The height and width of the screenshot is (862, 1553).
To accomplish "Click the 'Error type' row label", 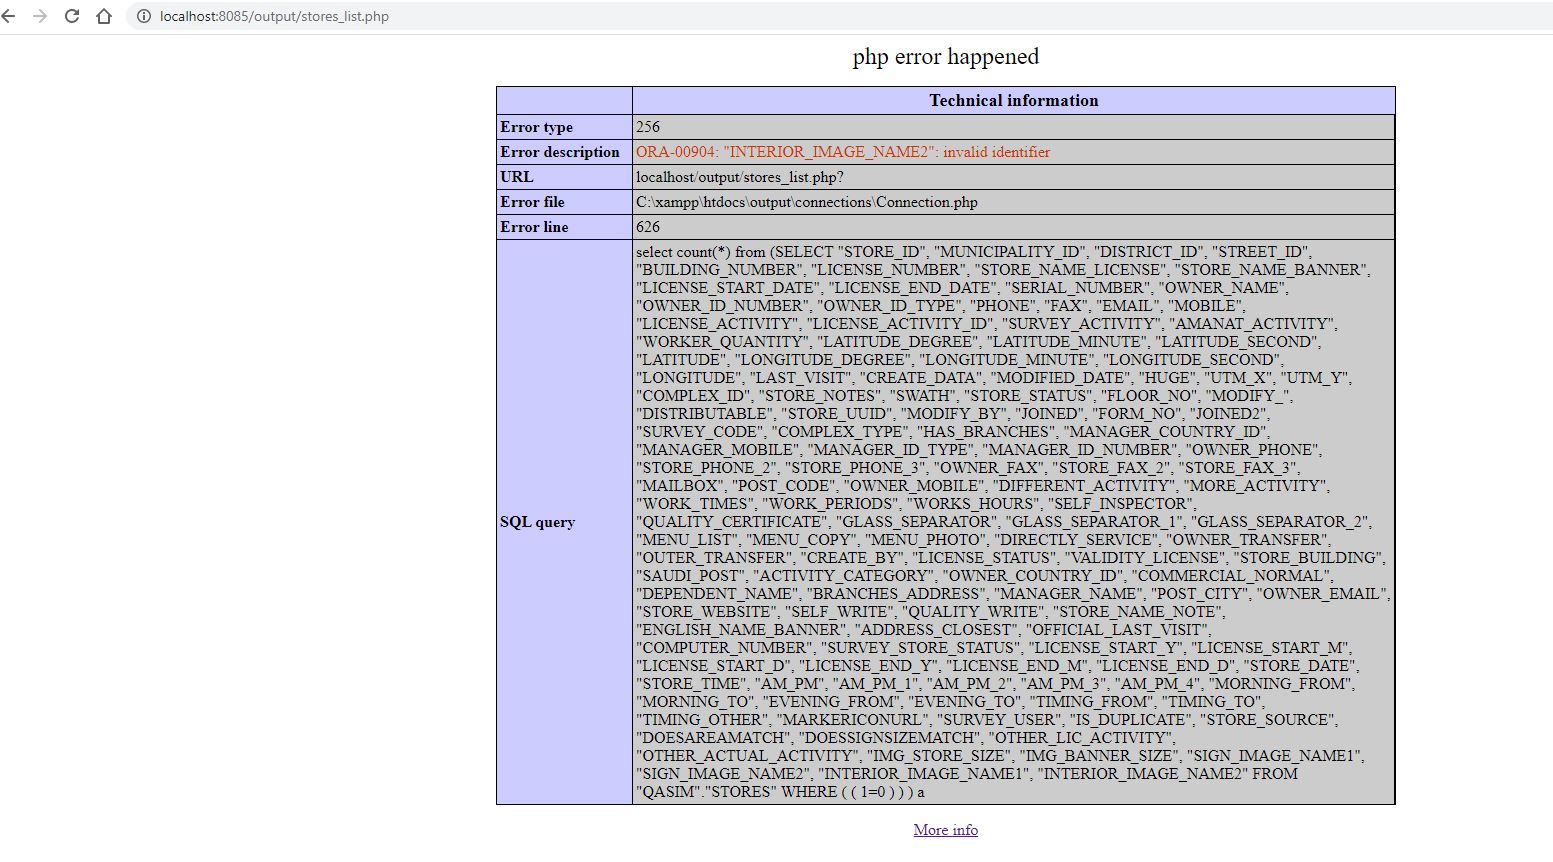I will [x=536, y=127].
